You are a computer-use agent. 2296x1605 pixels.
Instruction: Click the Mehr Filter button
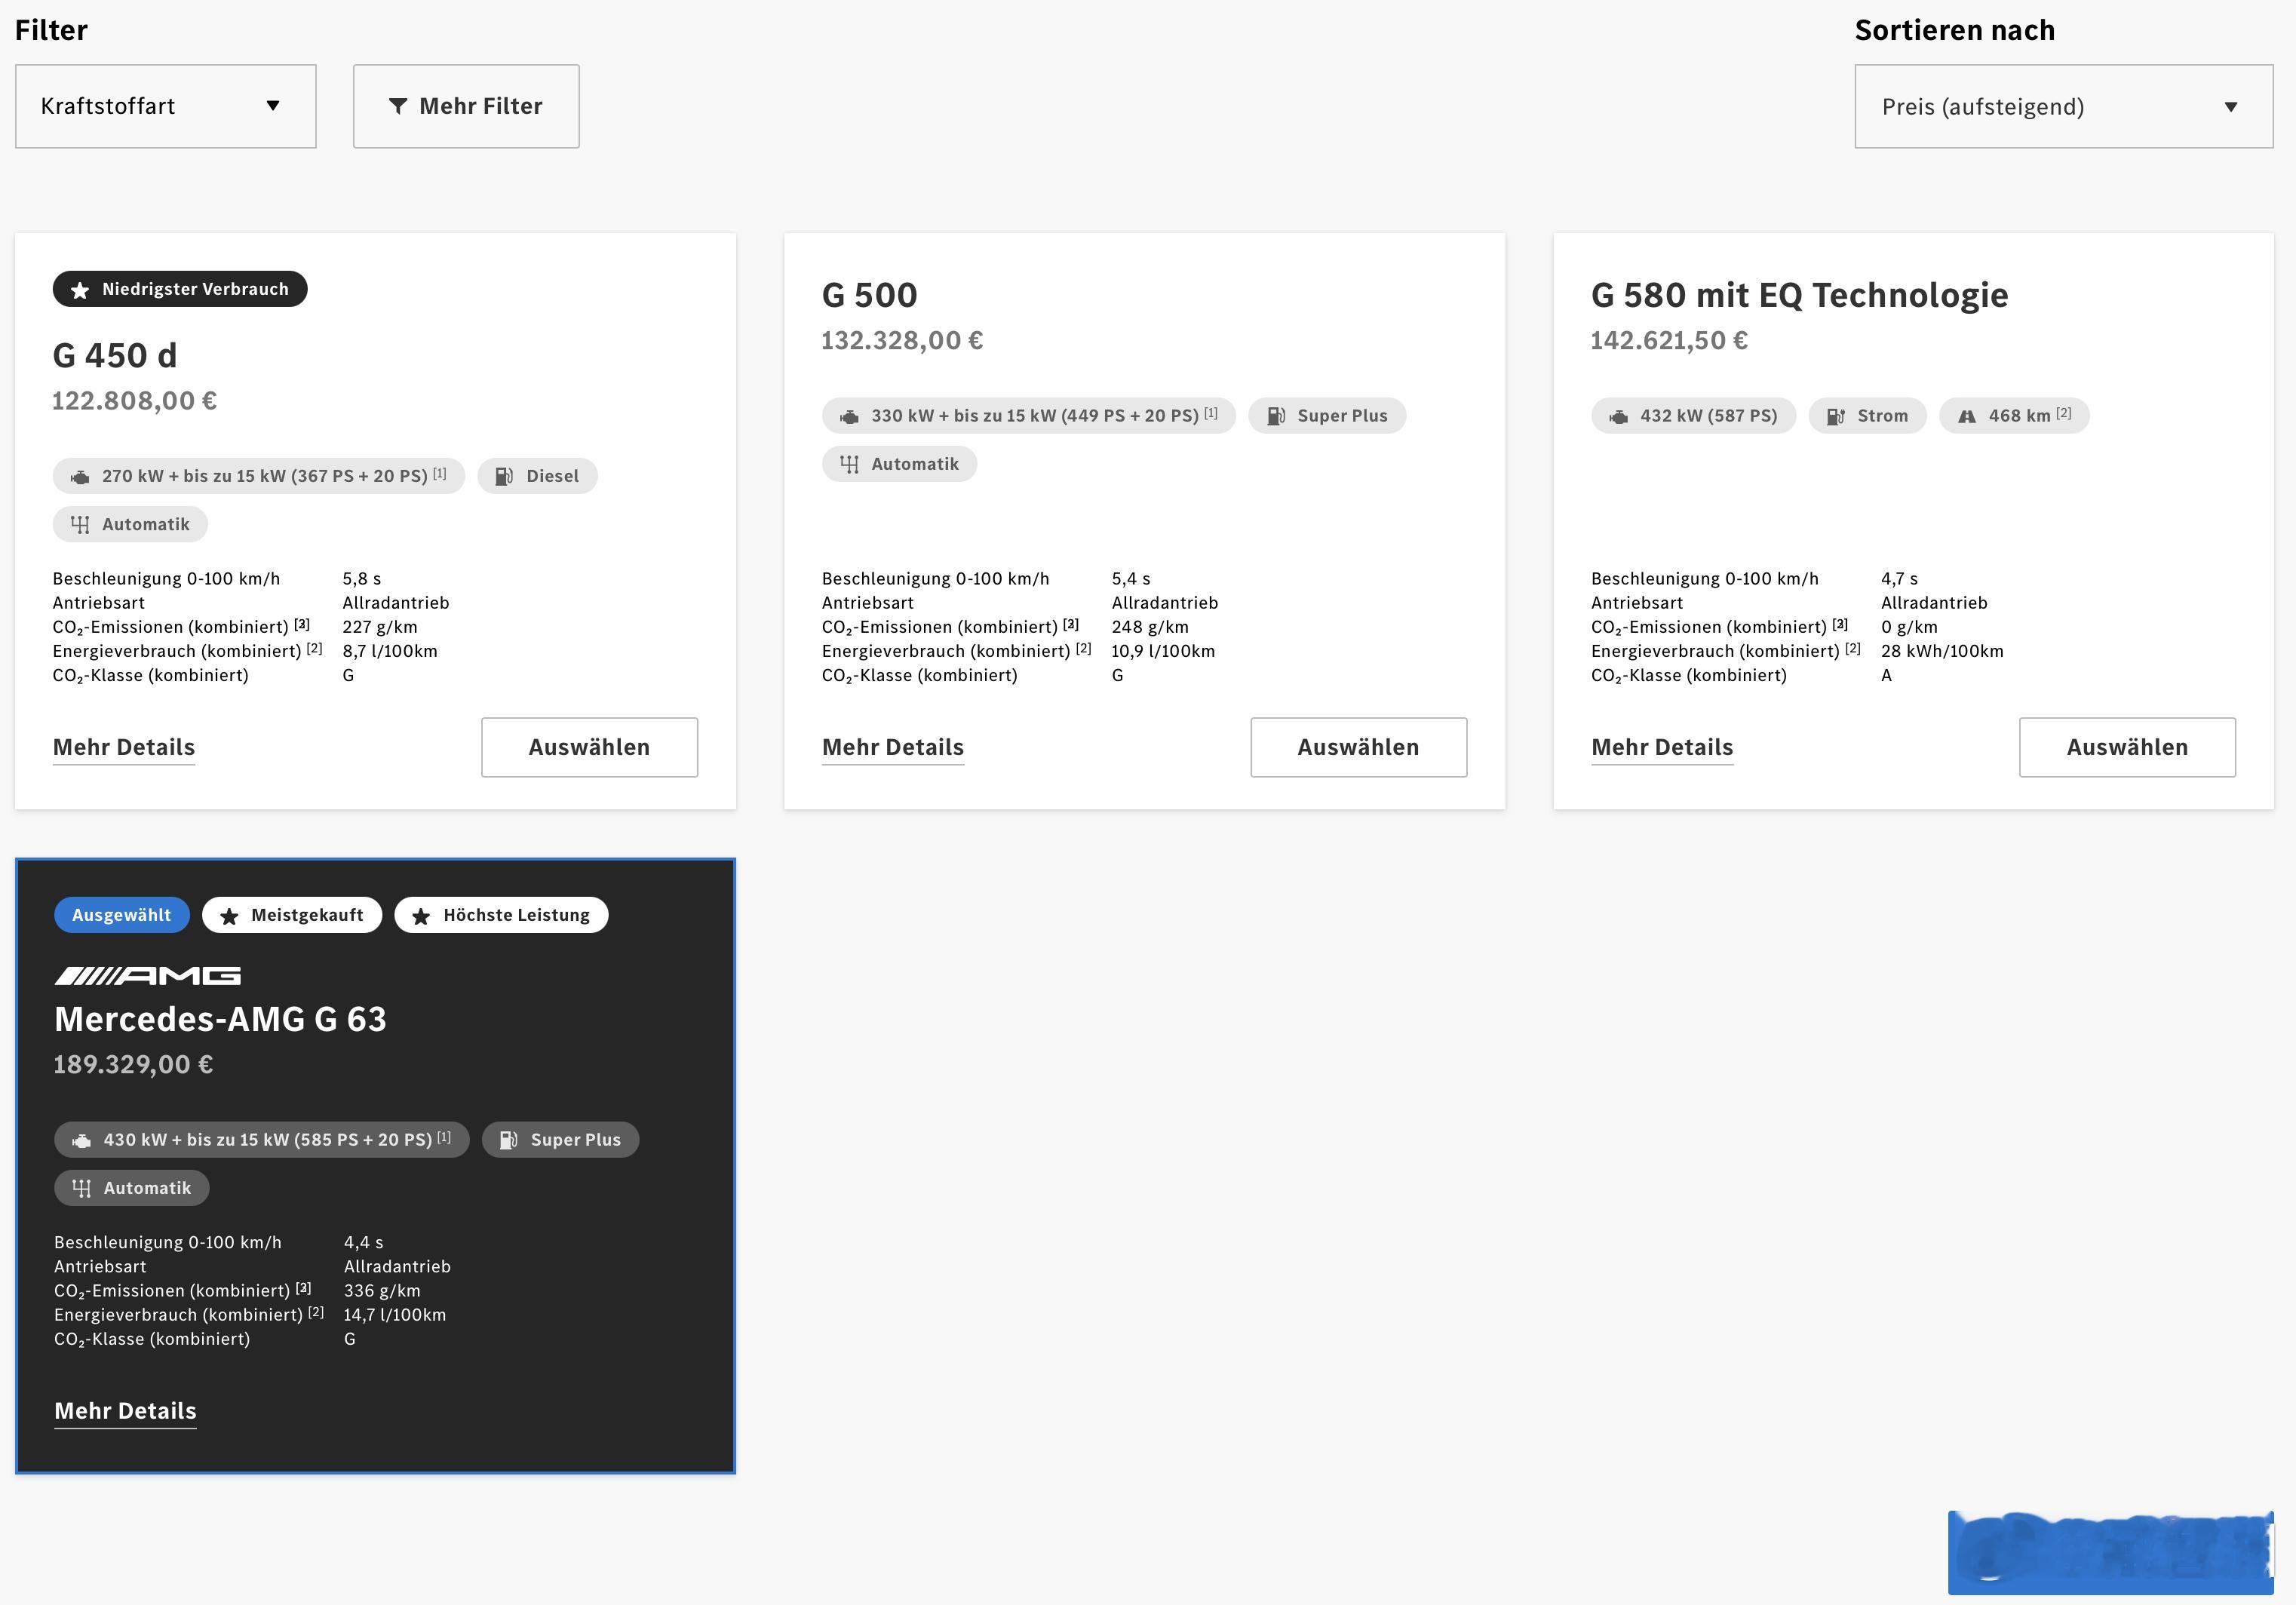pyautogui.click(x=466, y=106)
